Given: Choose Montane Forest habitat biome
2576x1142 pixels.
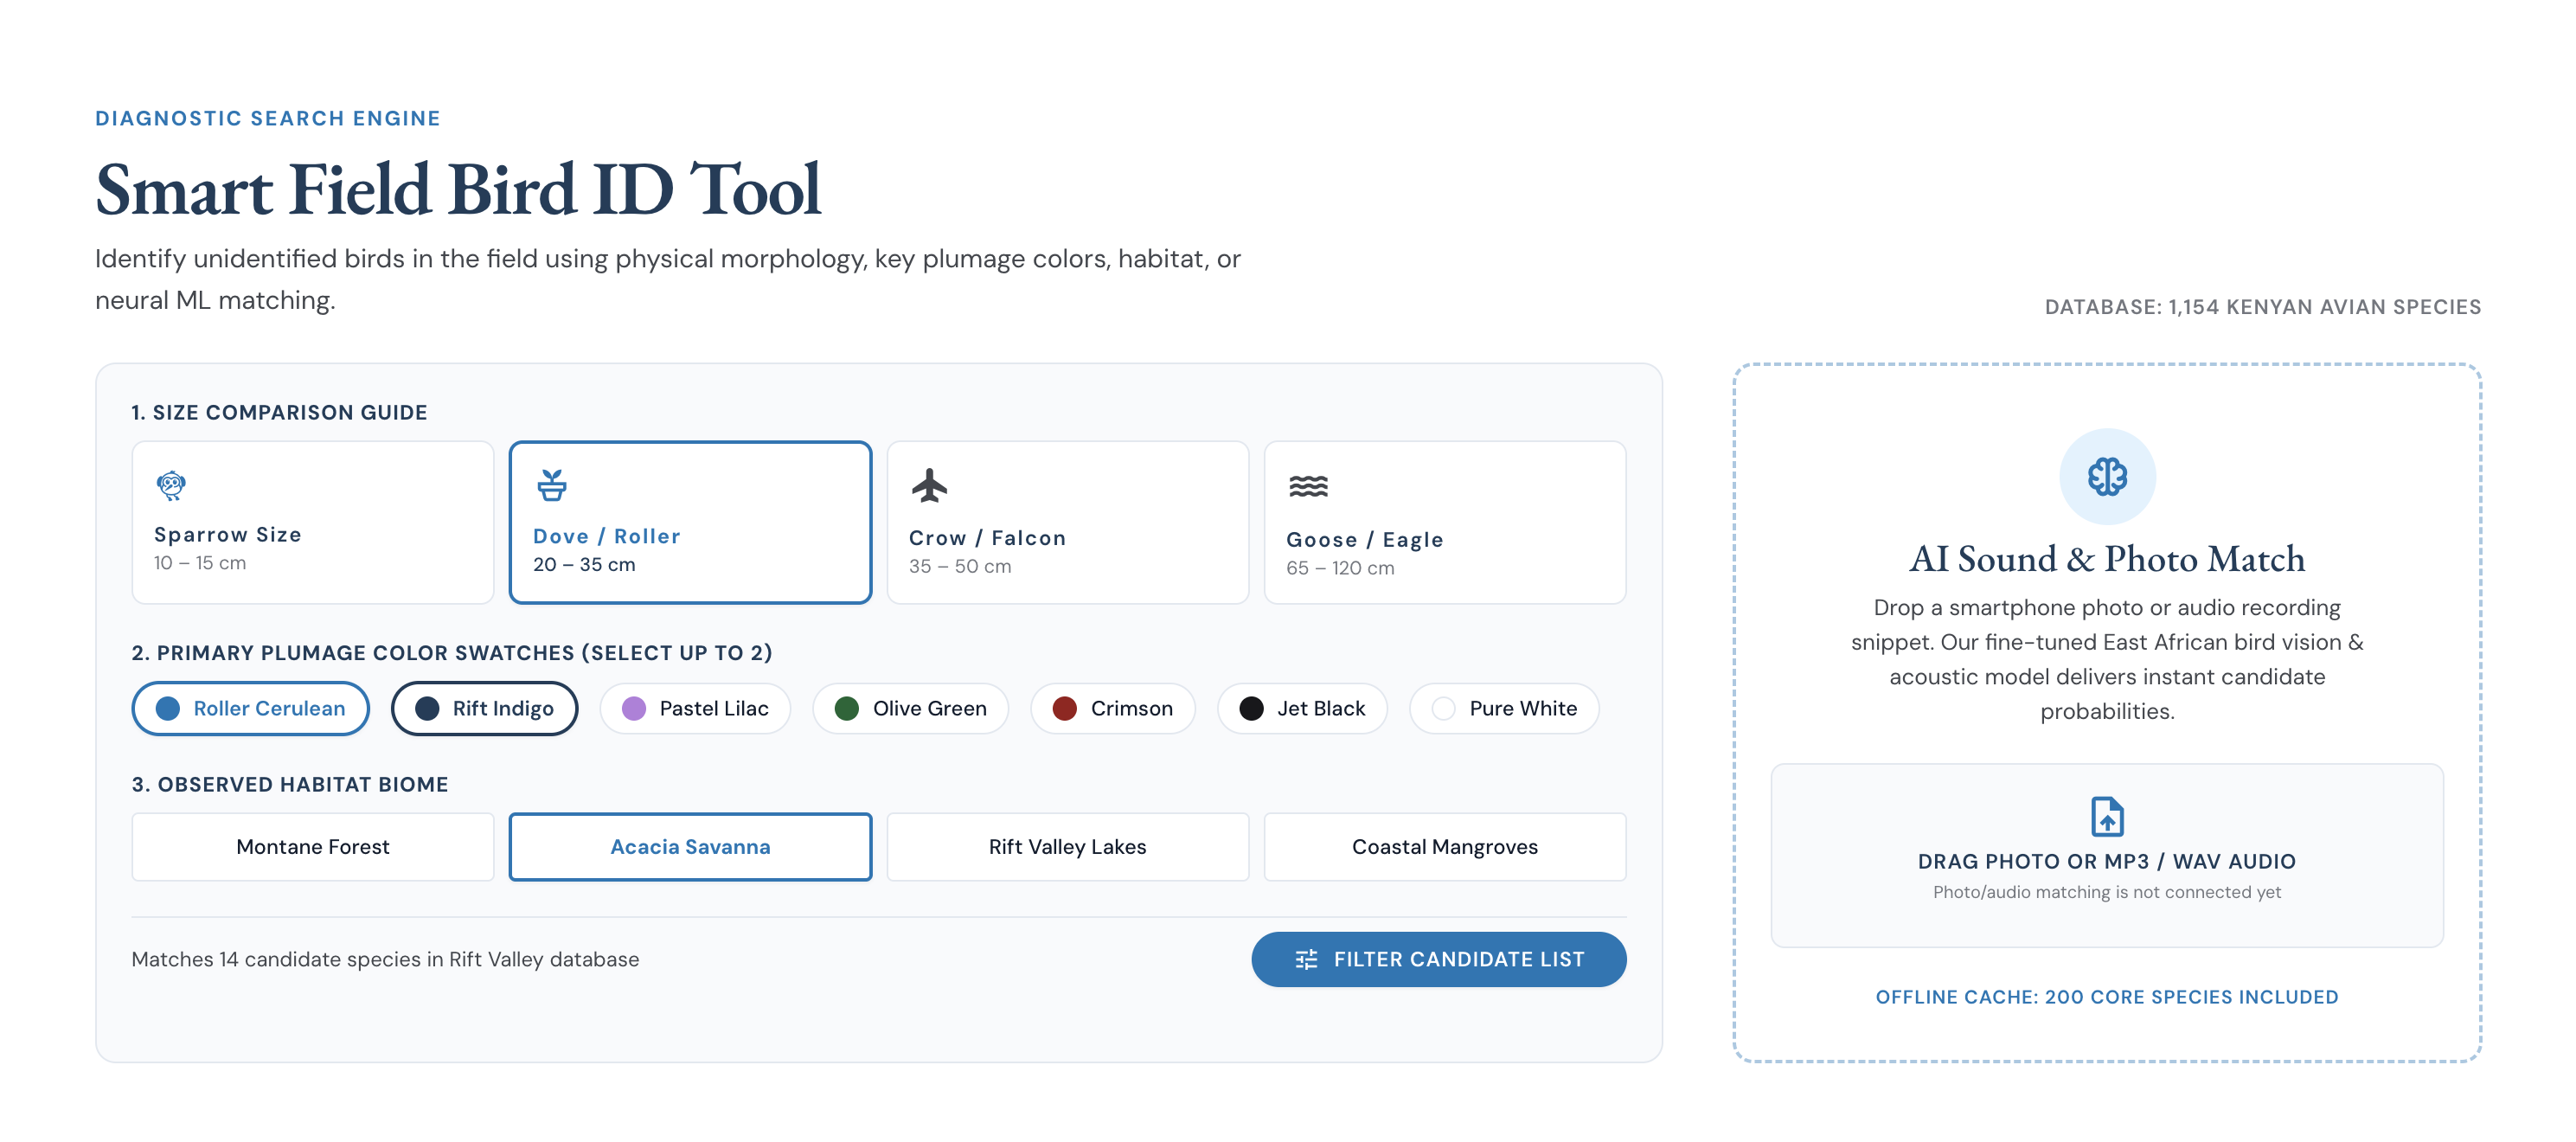Looking at the screenshot, I should tap(313, 847).
